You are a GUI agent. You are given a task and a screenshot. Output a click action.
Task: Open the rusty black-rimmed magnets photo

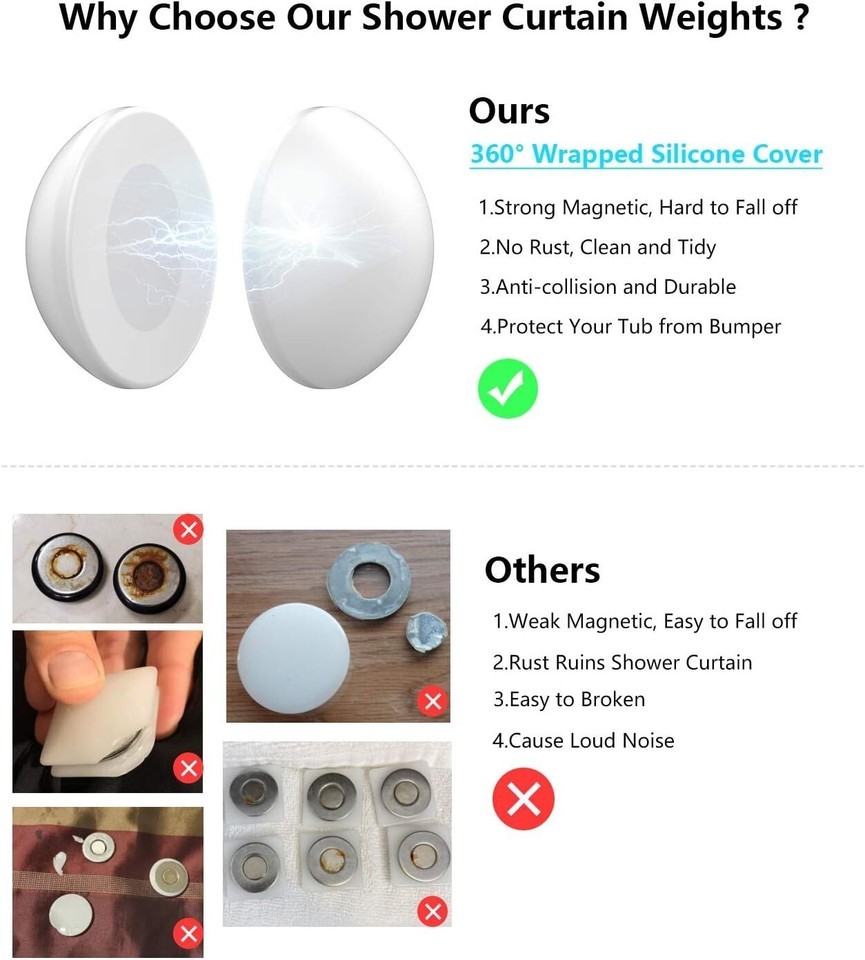(x=108, y=569)
